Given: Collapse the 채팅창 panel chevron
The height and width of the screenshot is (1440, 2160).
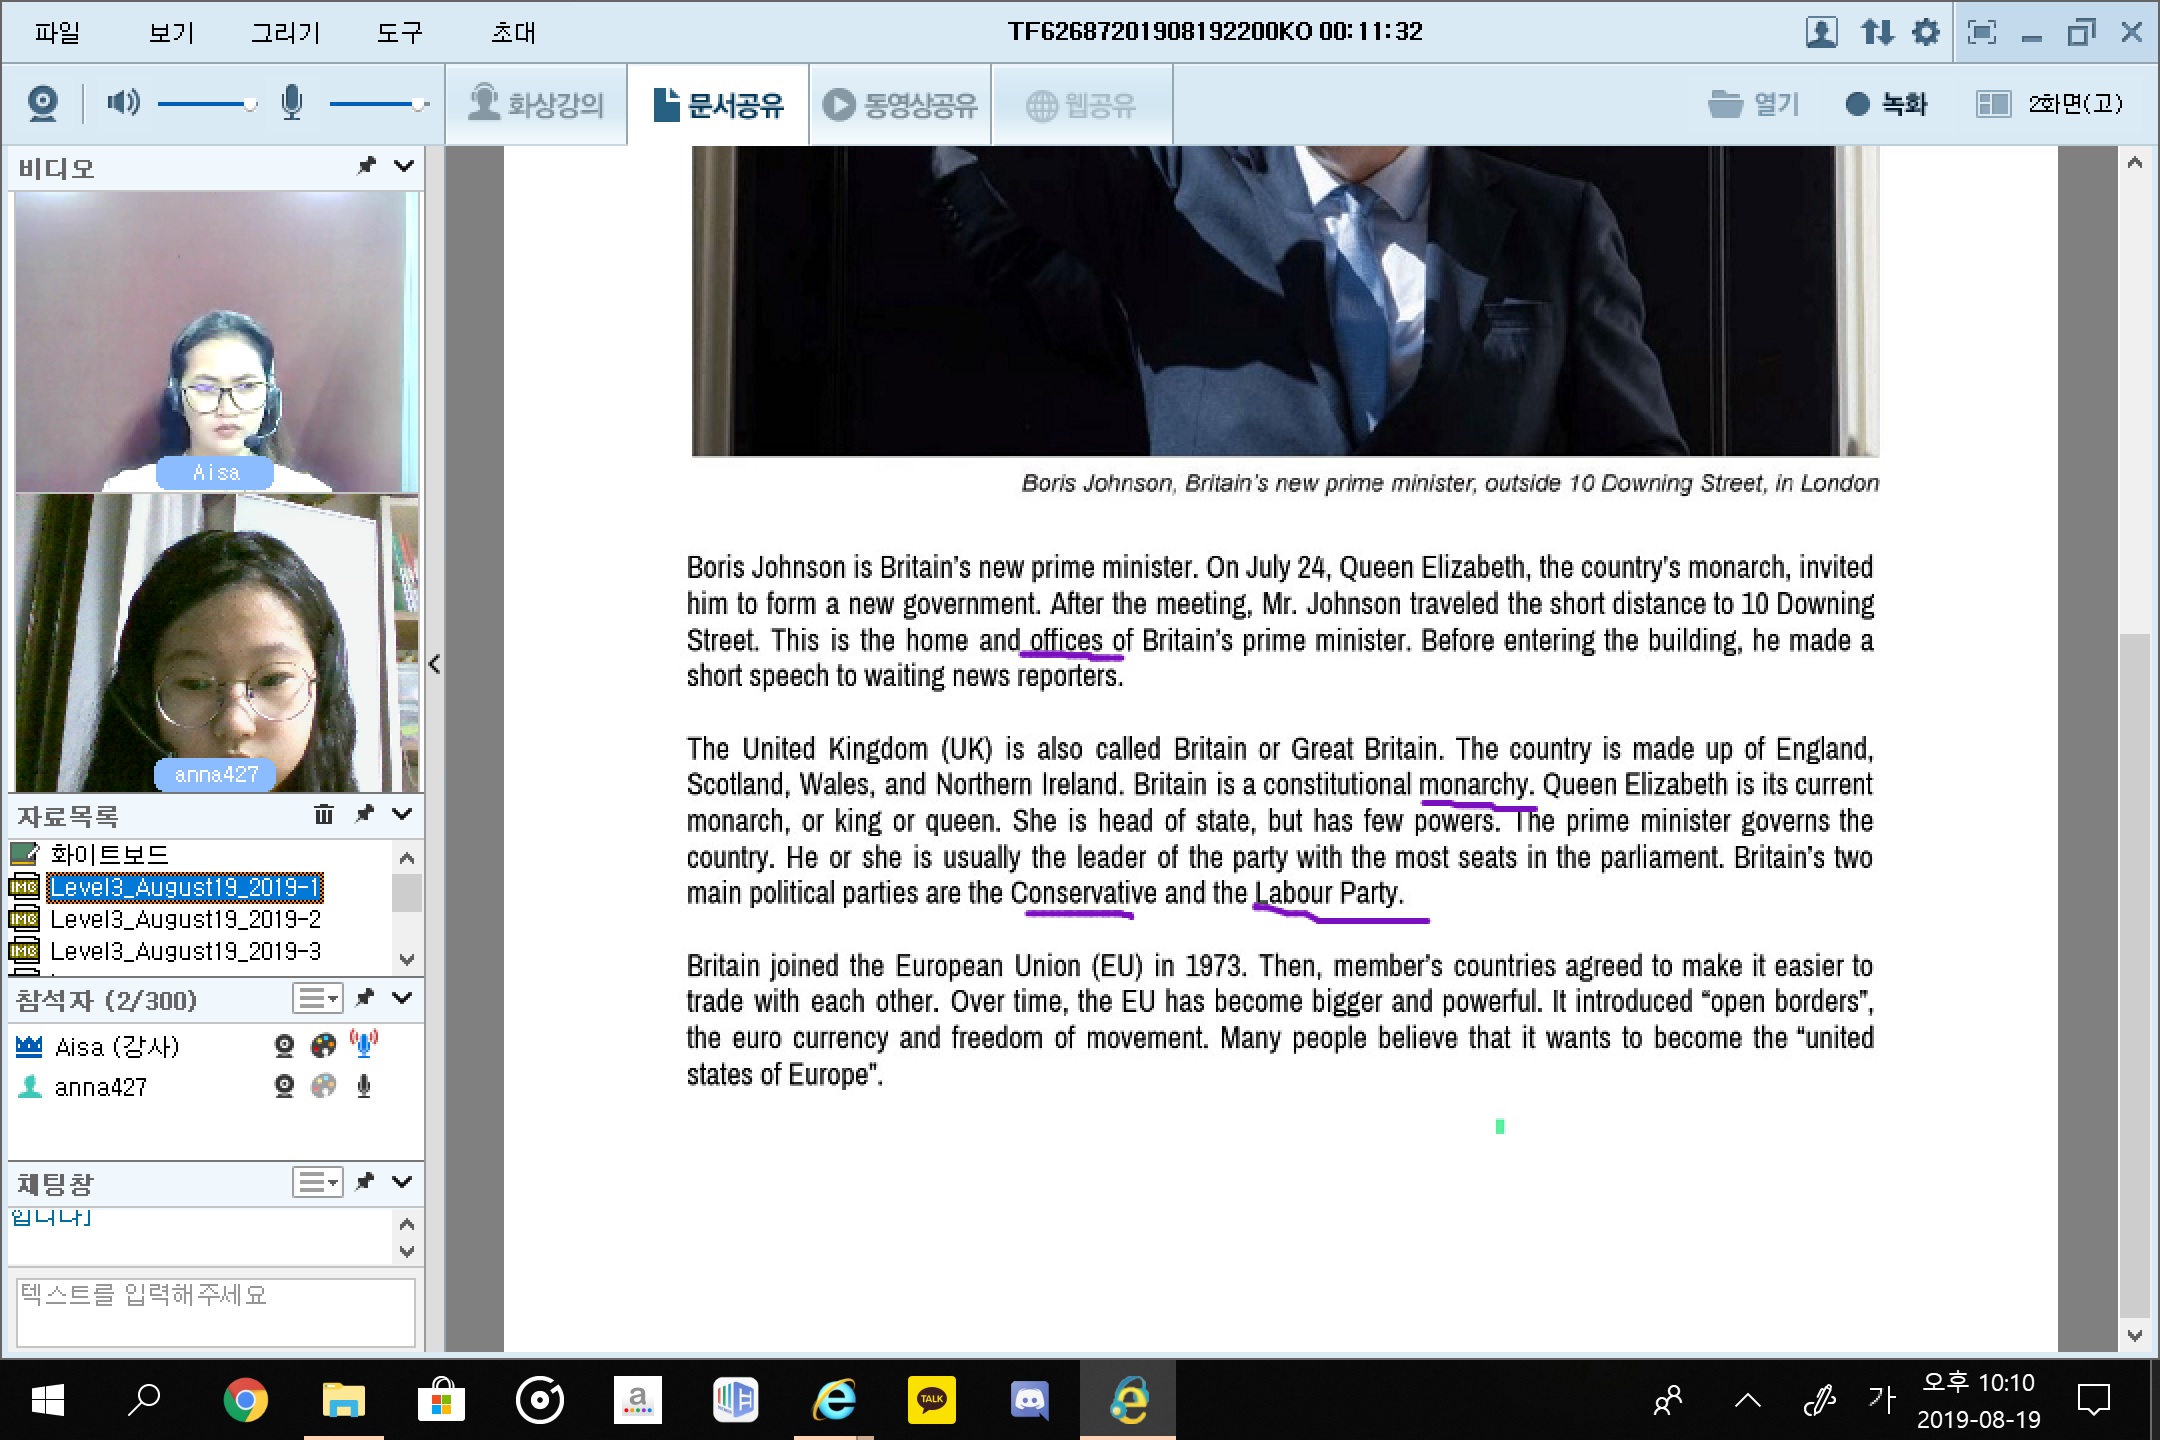Looking at the screenshot, I should click(x=403, y=1182).
